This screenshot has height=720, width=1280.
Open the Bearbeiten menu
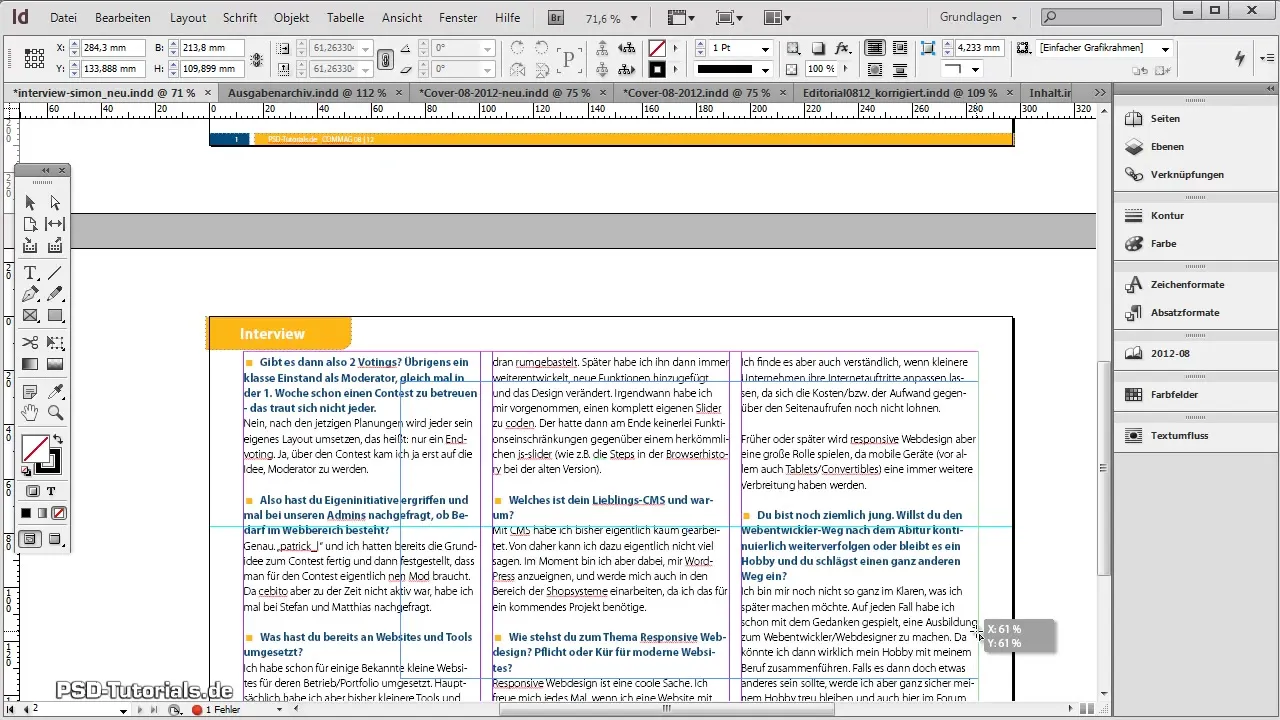tap(123, 18)
